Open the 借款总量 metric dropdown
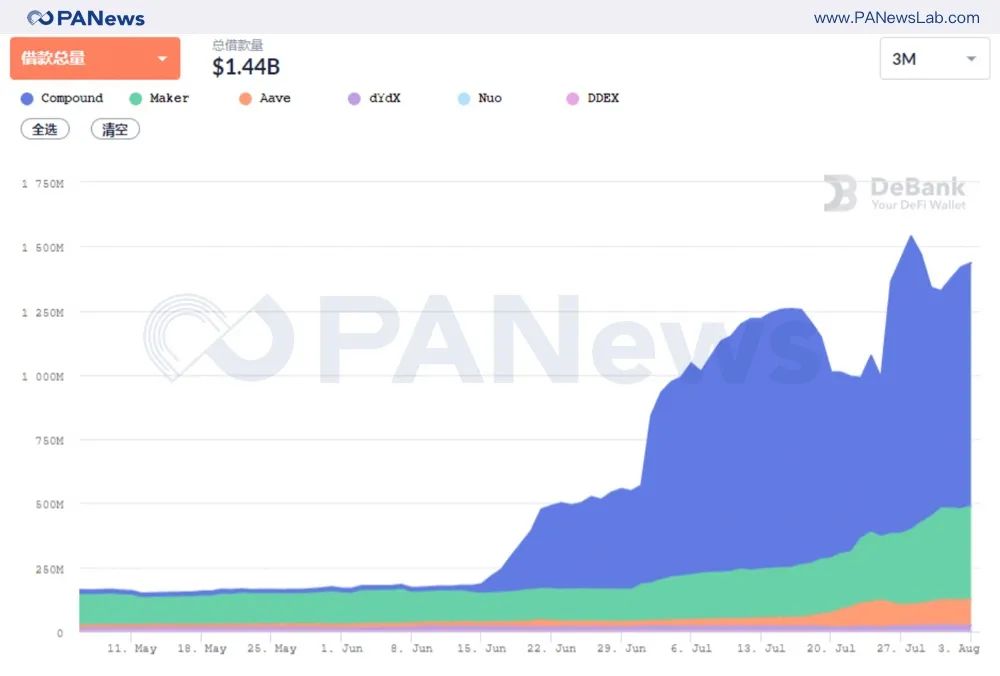The image size is (1000, 676). point(95,58)
